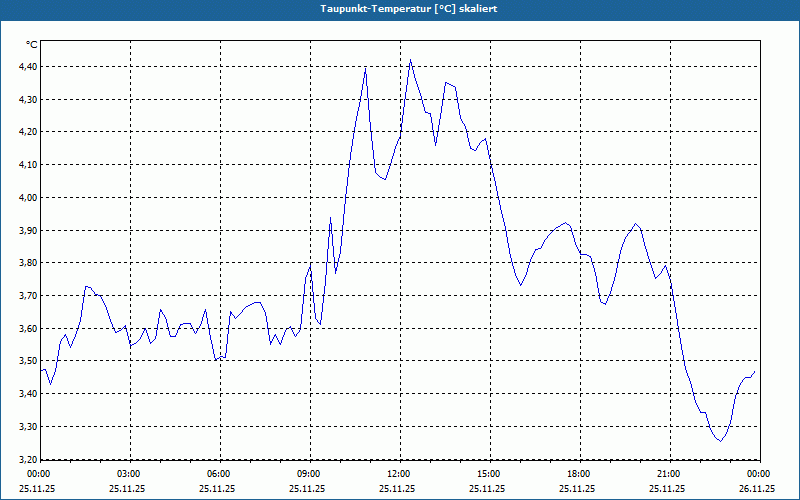This screenshot has width=800, height=500.
Task: Click the 26.11.25 date label
Action: click(x=756, y=489)
